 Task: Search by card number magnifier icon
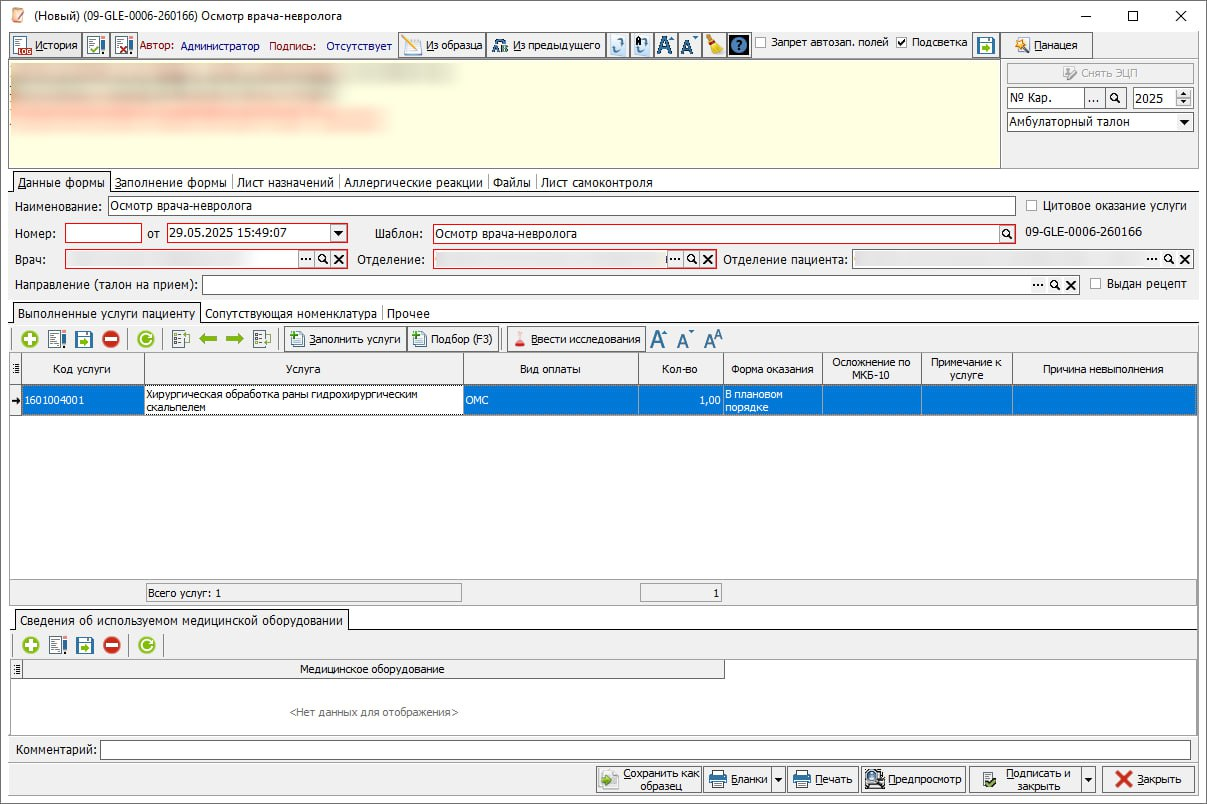click(x=1115, y=98)
